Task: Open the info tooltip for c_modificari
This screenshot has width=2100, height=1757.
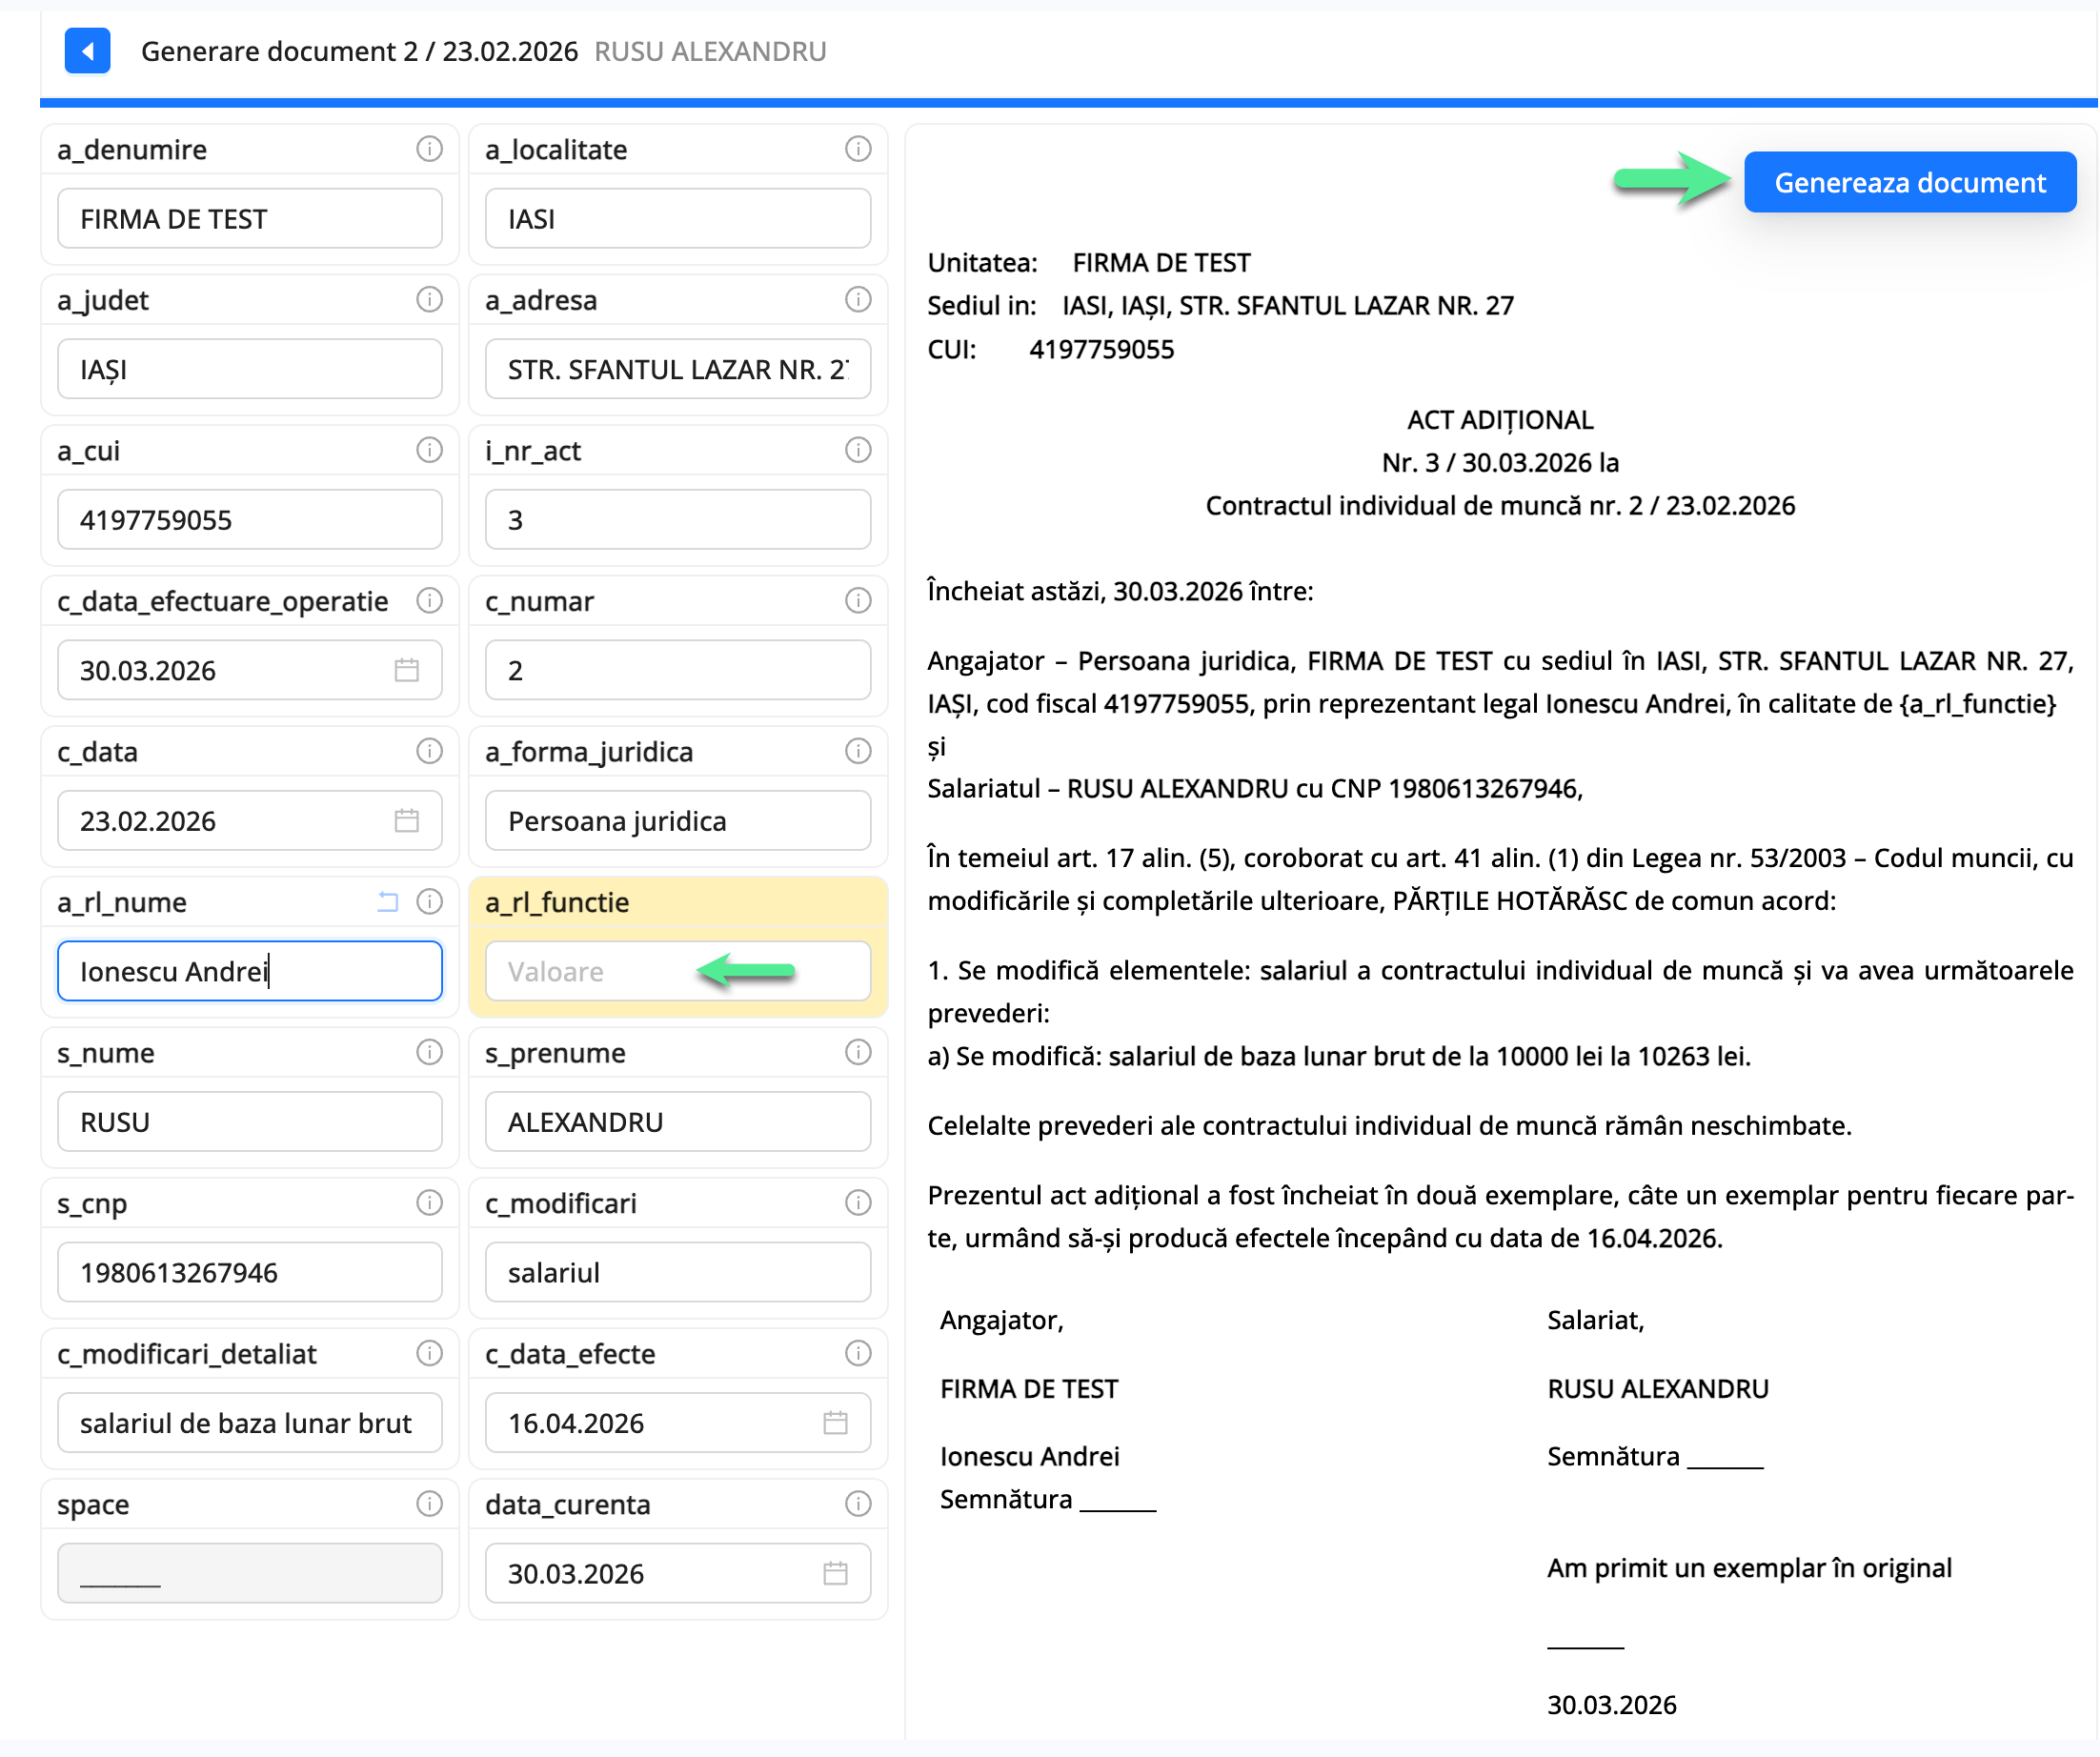Action: 858,1203
